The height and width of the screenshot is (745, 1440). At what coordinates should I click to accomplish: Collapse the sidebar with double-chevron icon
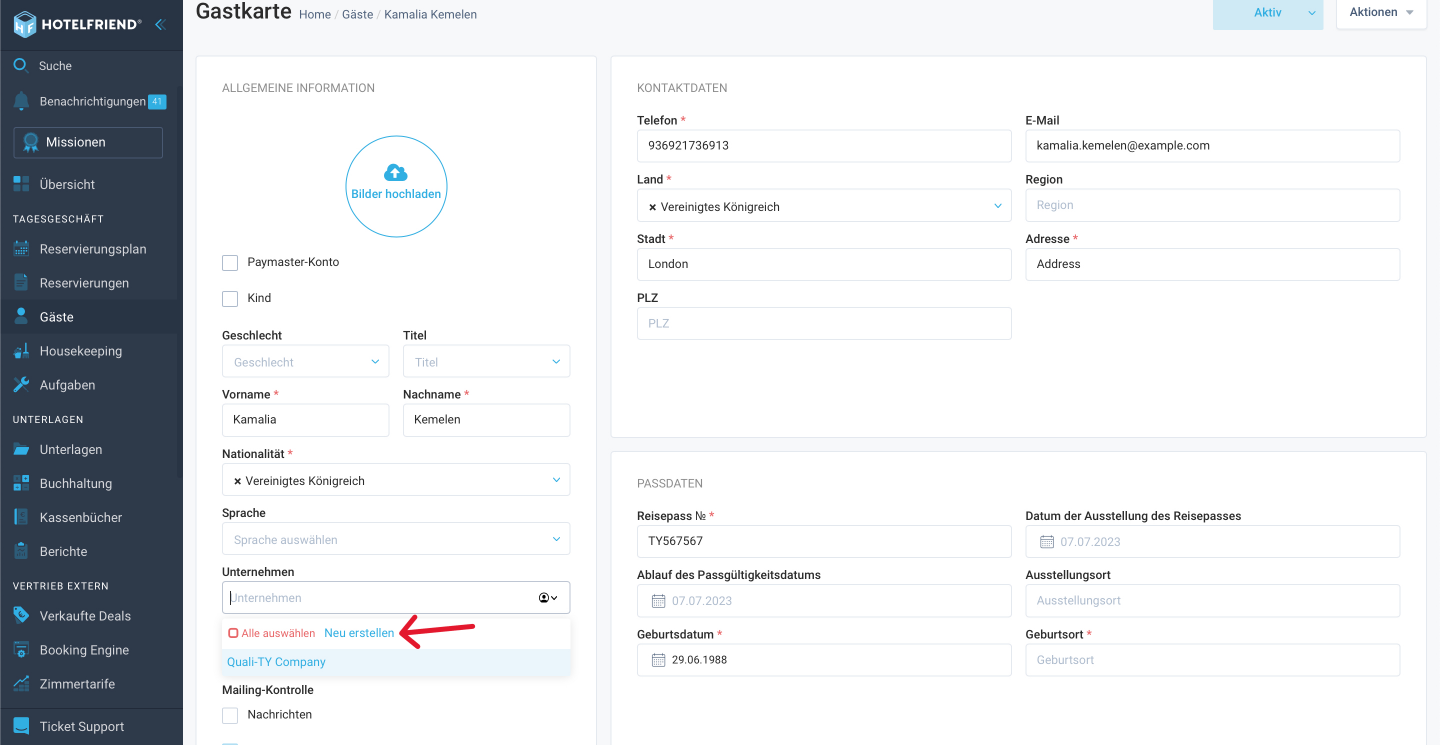[x=160, y=24]
